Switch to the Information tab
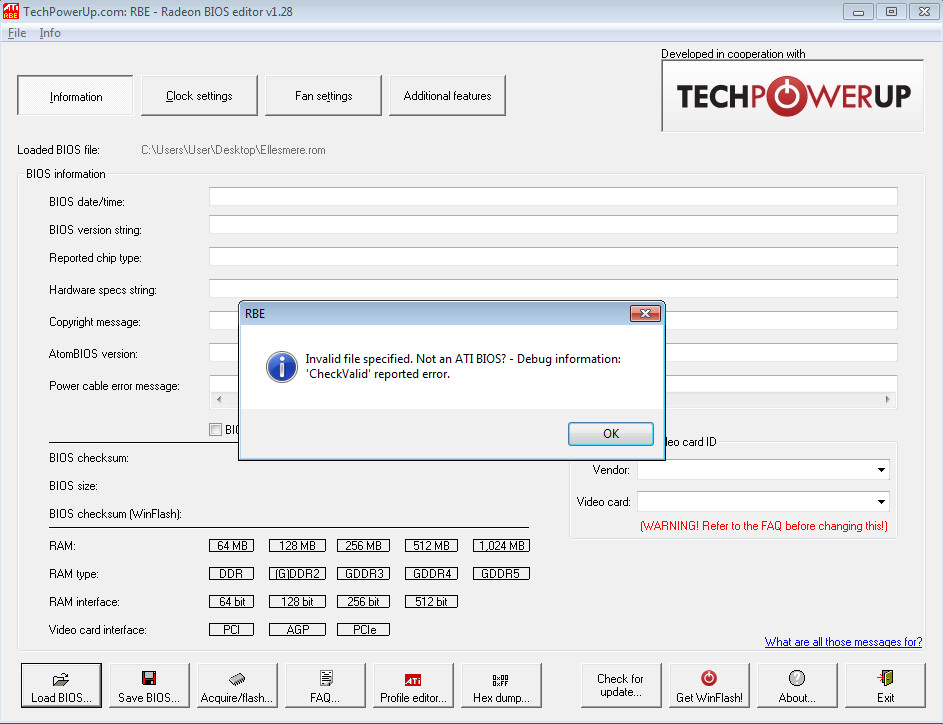This screenshot has height=724, width=943. tap(75, 96)
